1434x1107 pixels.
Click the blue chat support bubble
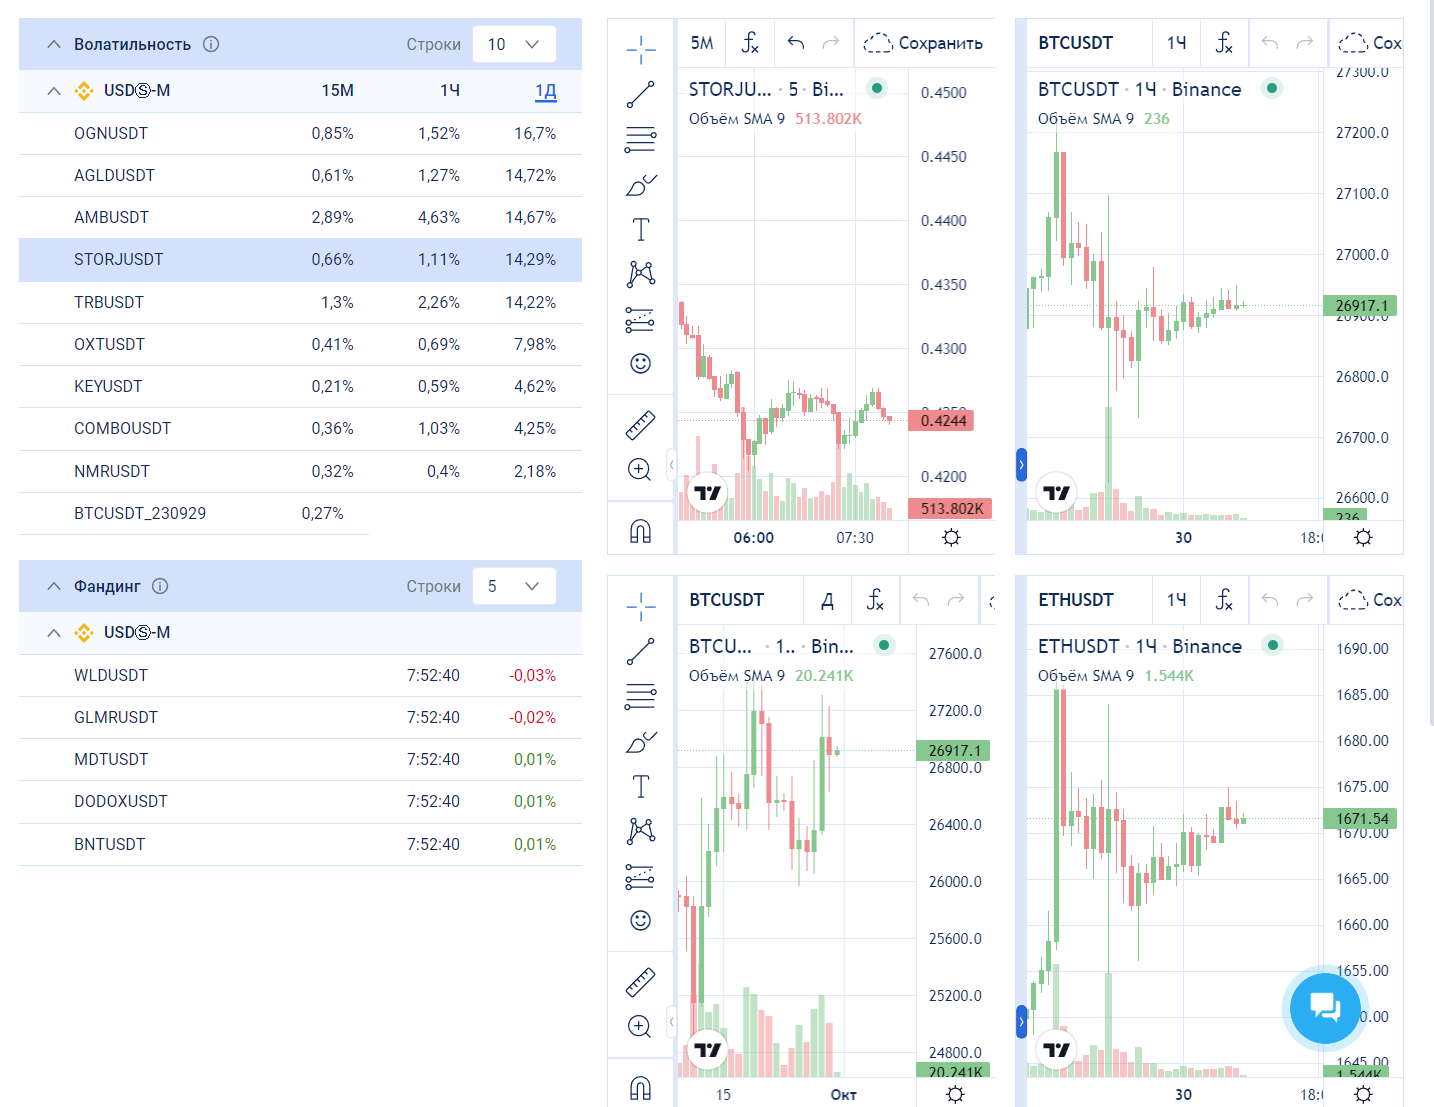tap(1324, 1008)
